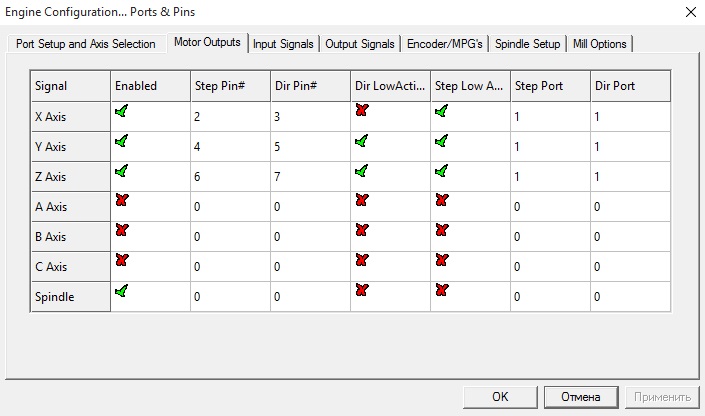Toggle Y Axis Enabled checkmark
Screen dimensions: 705x416
[122, 142]
